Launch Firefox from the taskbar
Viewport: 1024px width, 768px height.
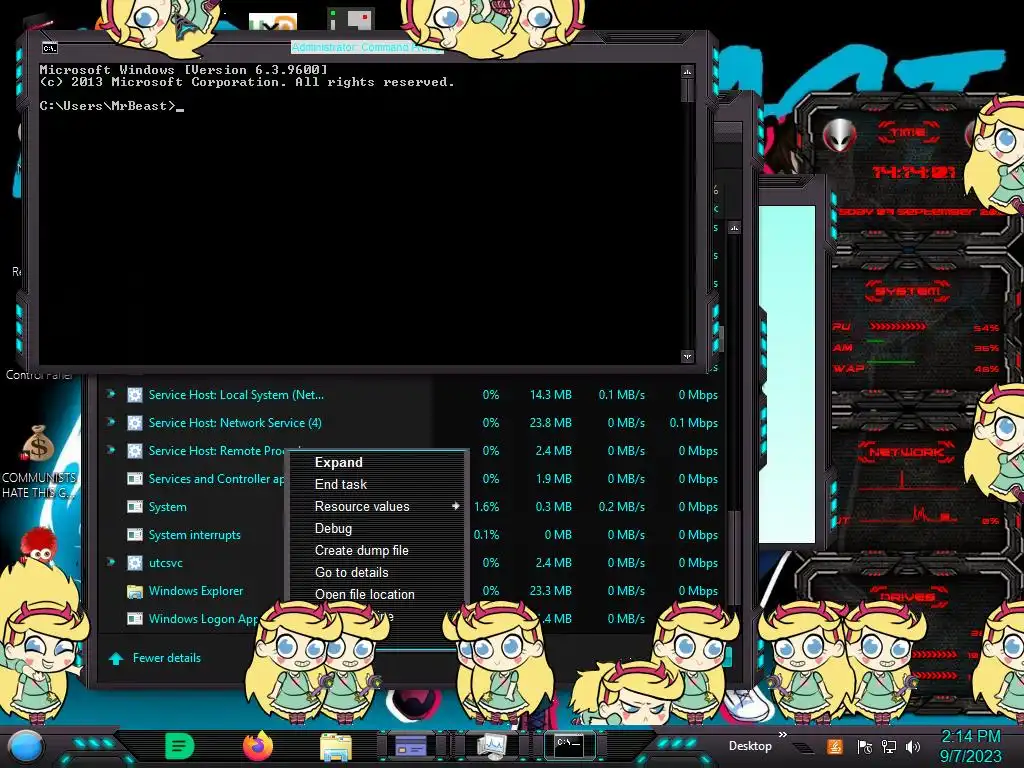257,746
